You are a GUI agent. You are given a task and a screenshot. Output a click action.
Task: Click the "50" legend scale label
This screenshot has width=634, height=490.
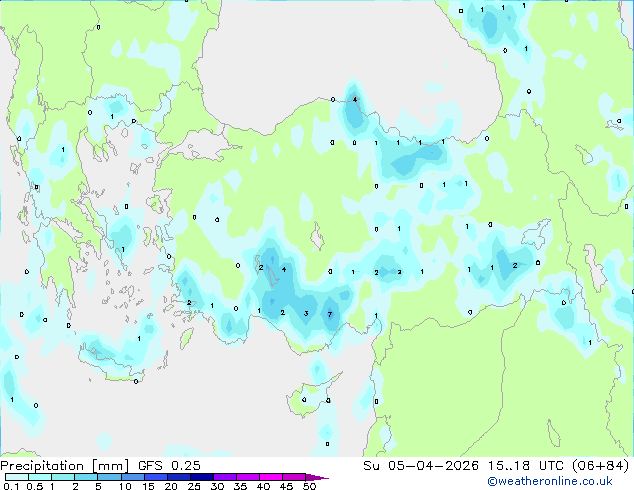(x=309, y=486)
